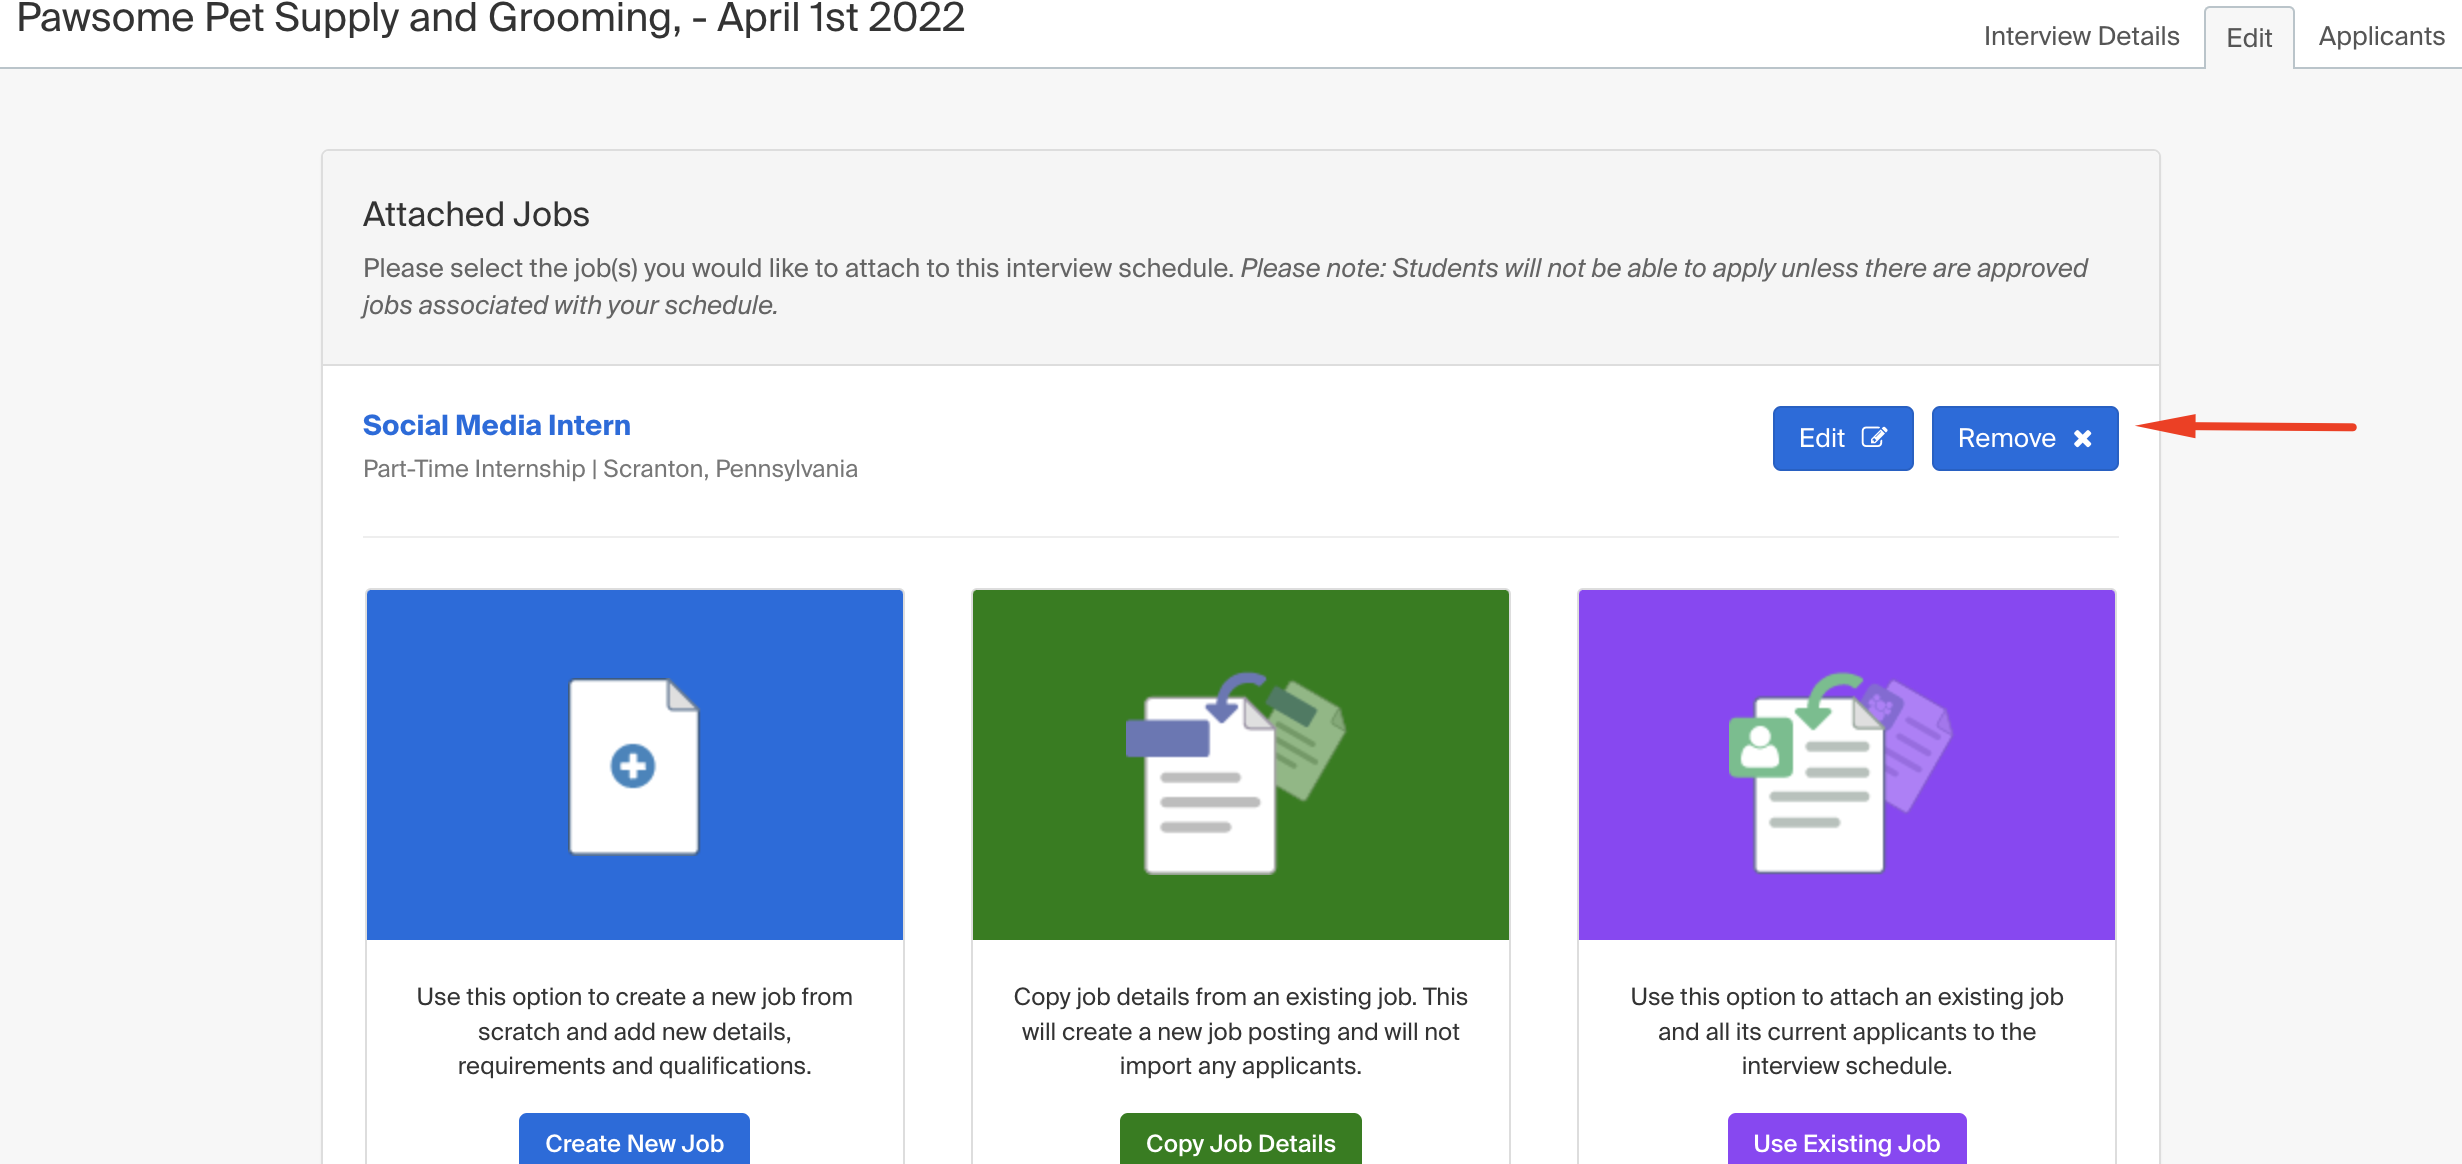Open the Interview Details tab
The image size is (2462, 1164).
point(2081,36)
